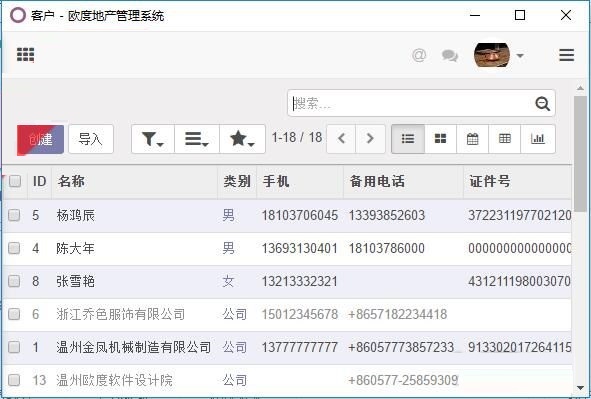Image resolution: width=591 pixels, height=399 pixels.
Task: Check the row for 温州欧度软件设计院
Action: [x=14, y=380]
